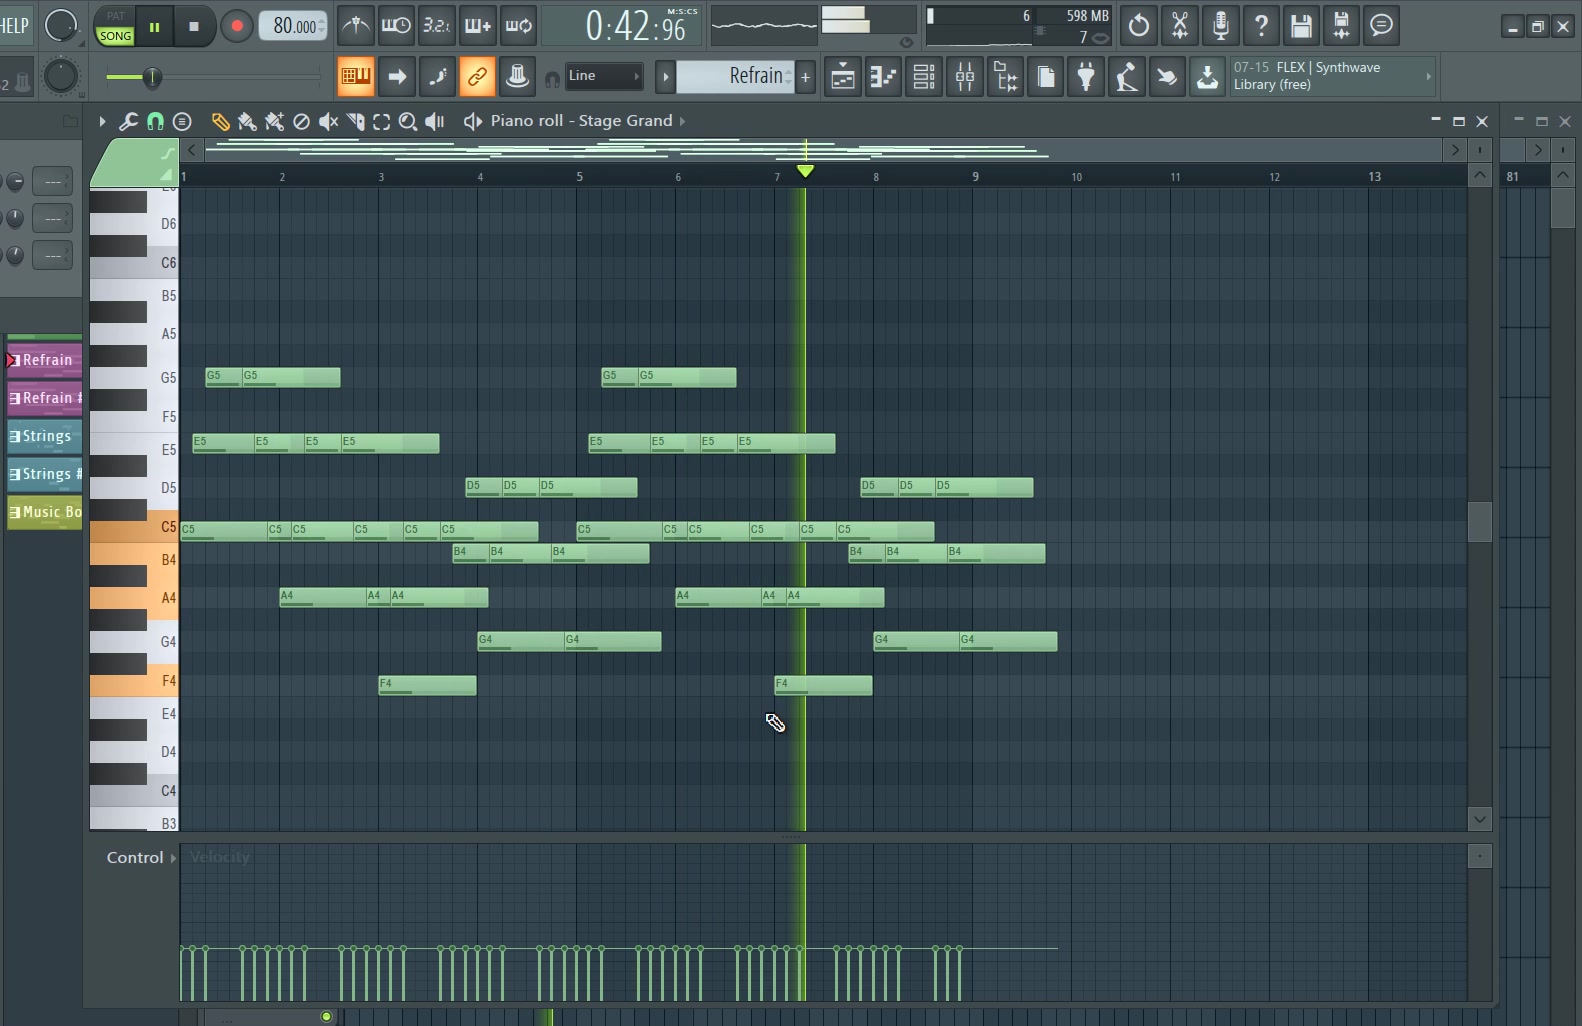Select the Music Bo pattern in the picker
This screenshot has width=1582, height=1026.
pyautogui.click(x=44, y=512)
